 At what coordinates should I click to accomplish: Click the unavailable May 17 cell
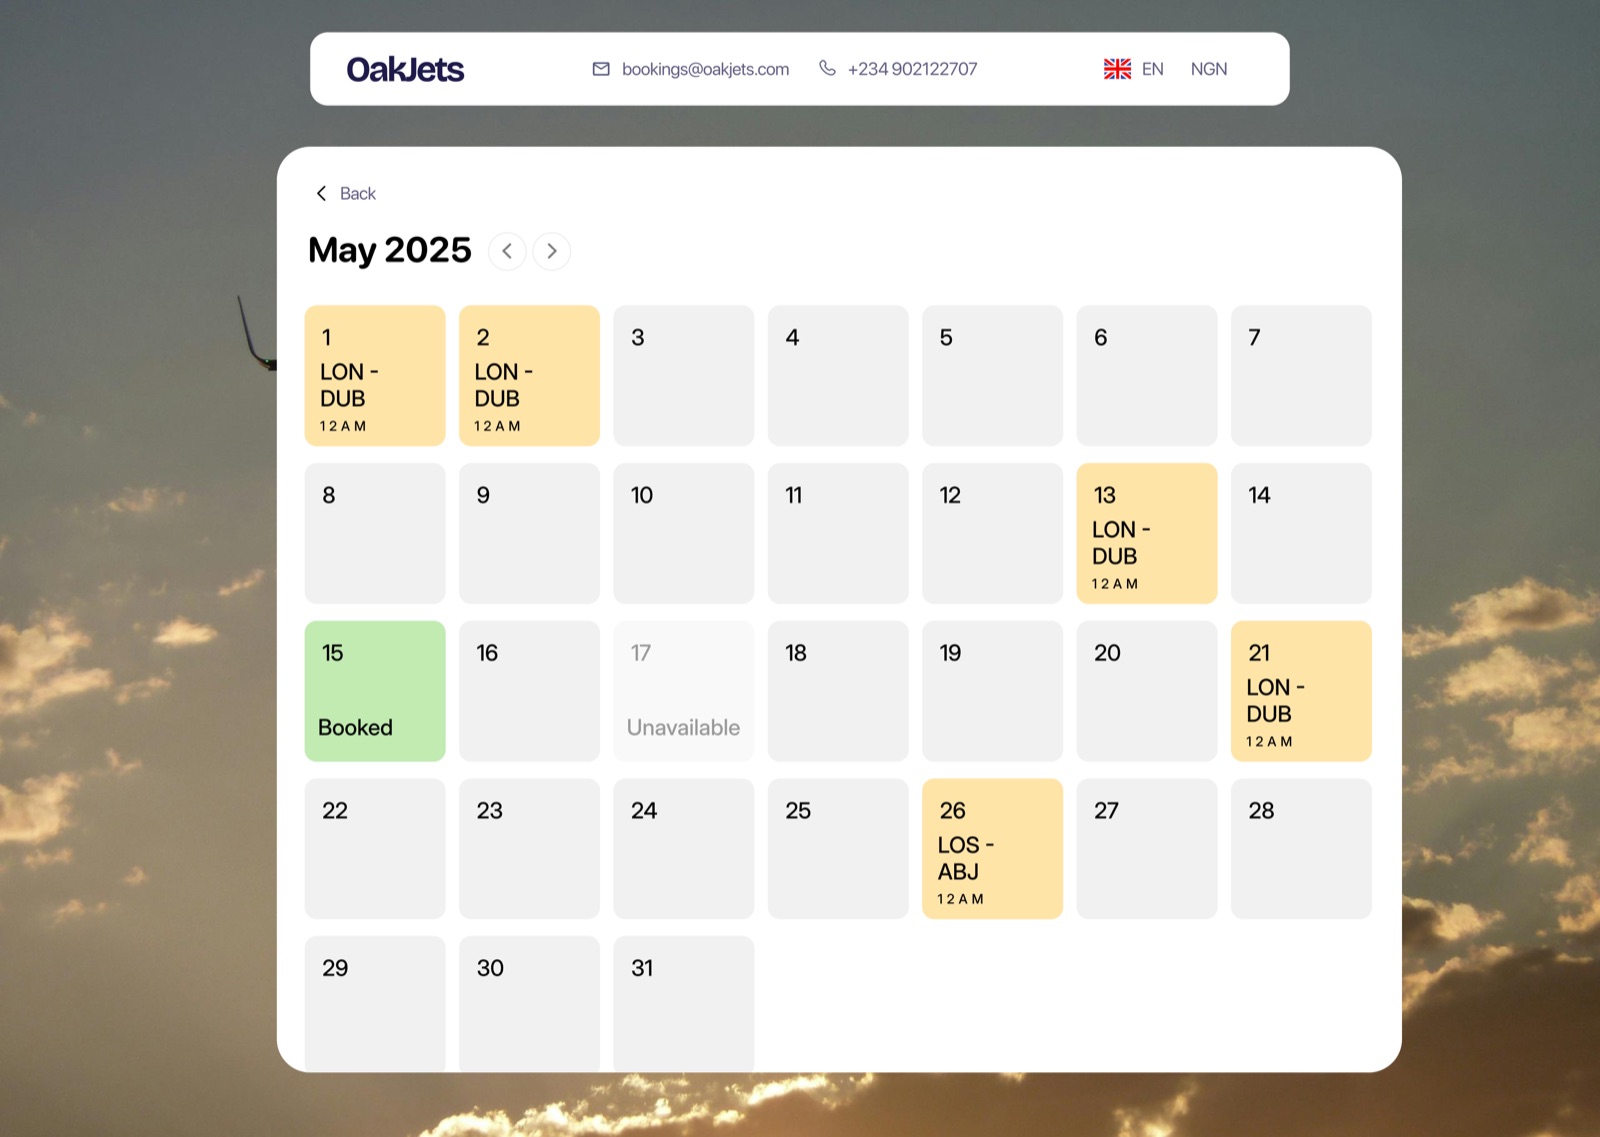tap(684, 691)
